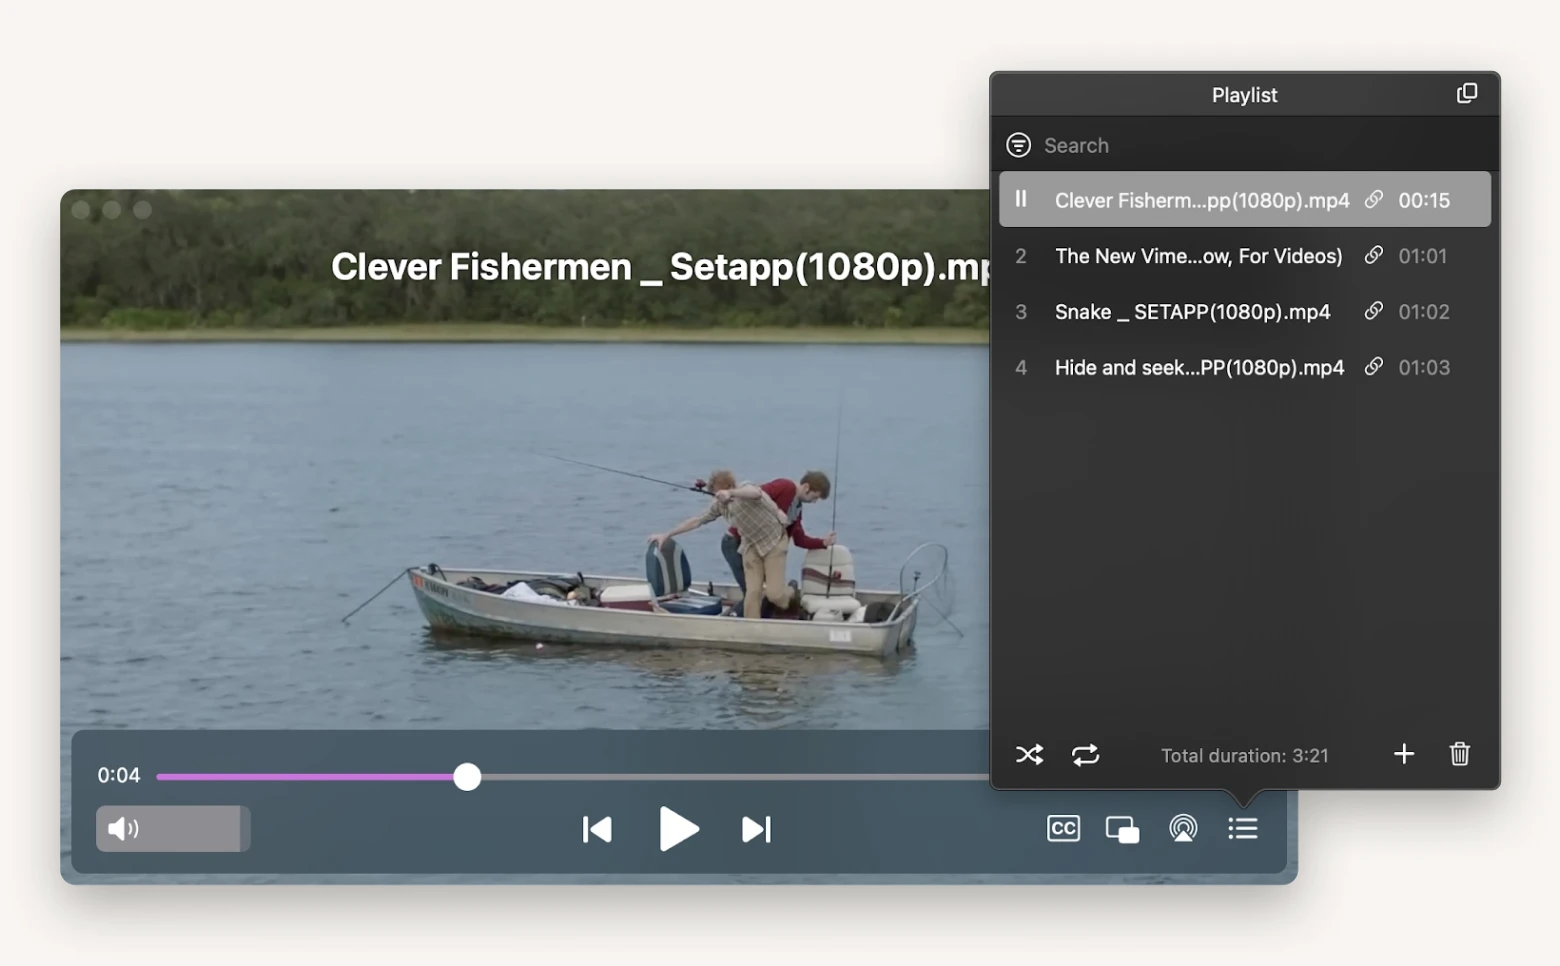This screenshot has height=966, width=1560.
Task: Select The New Vime...ow, For Videos playlist entry
Action: tap(1198, 256)
